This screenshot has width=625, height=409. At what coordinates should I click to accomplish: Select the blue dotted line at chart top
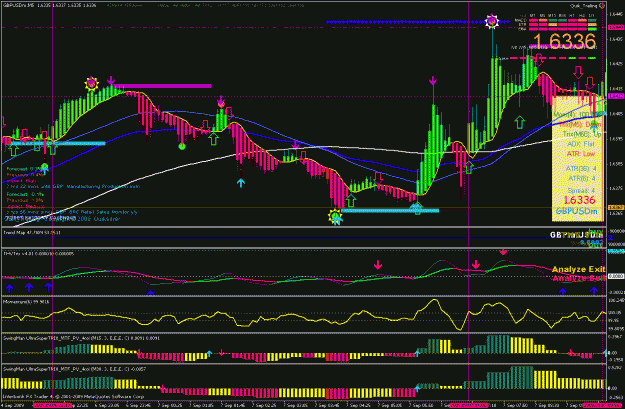coord(417,22)
